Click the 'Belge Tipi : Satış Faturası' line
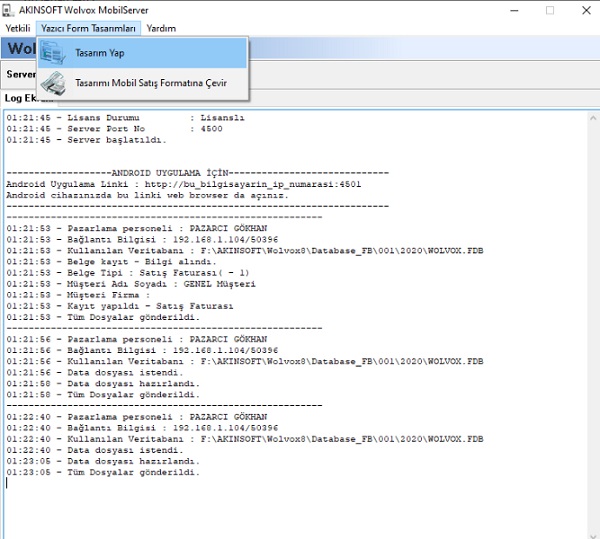 pos(128,273)
